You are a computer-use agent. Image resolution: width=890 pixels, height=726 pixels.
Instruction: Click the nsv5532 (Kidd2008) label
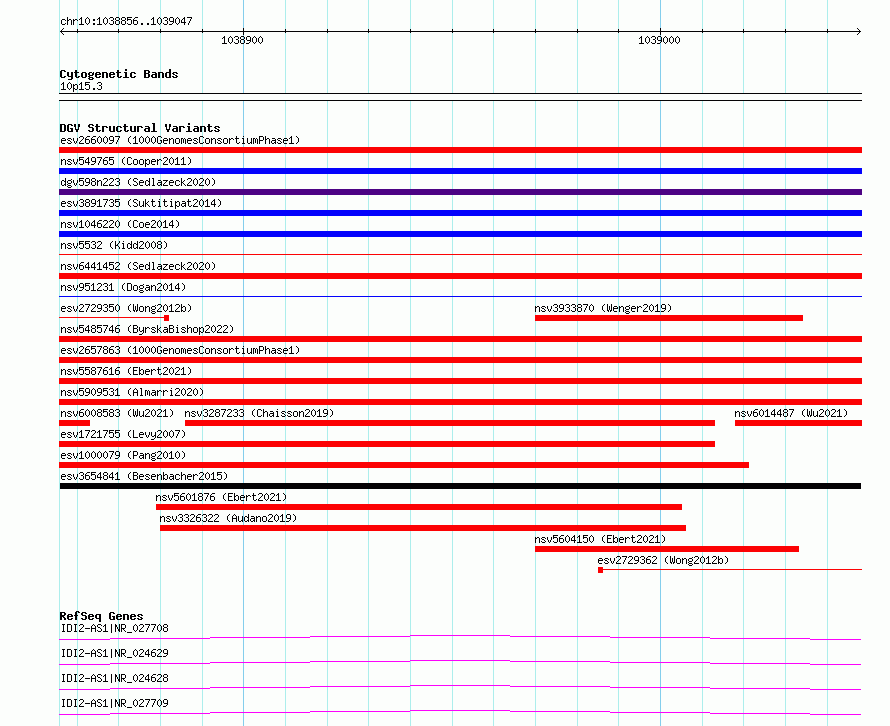click(114, 245)
